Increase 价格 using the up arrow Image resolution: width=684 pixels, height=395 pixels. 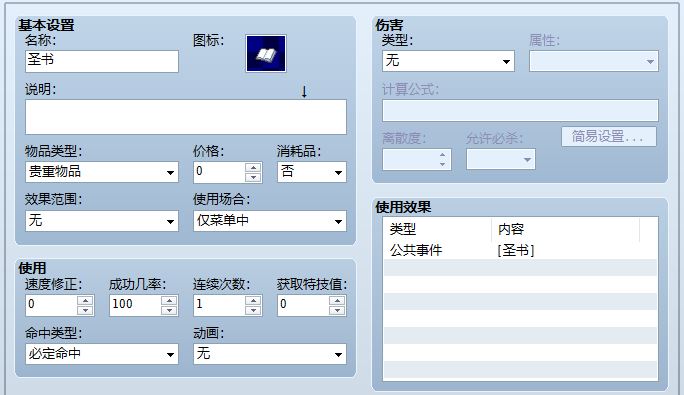click(253, 167)
